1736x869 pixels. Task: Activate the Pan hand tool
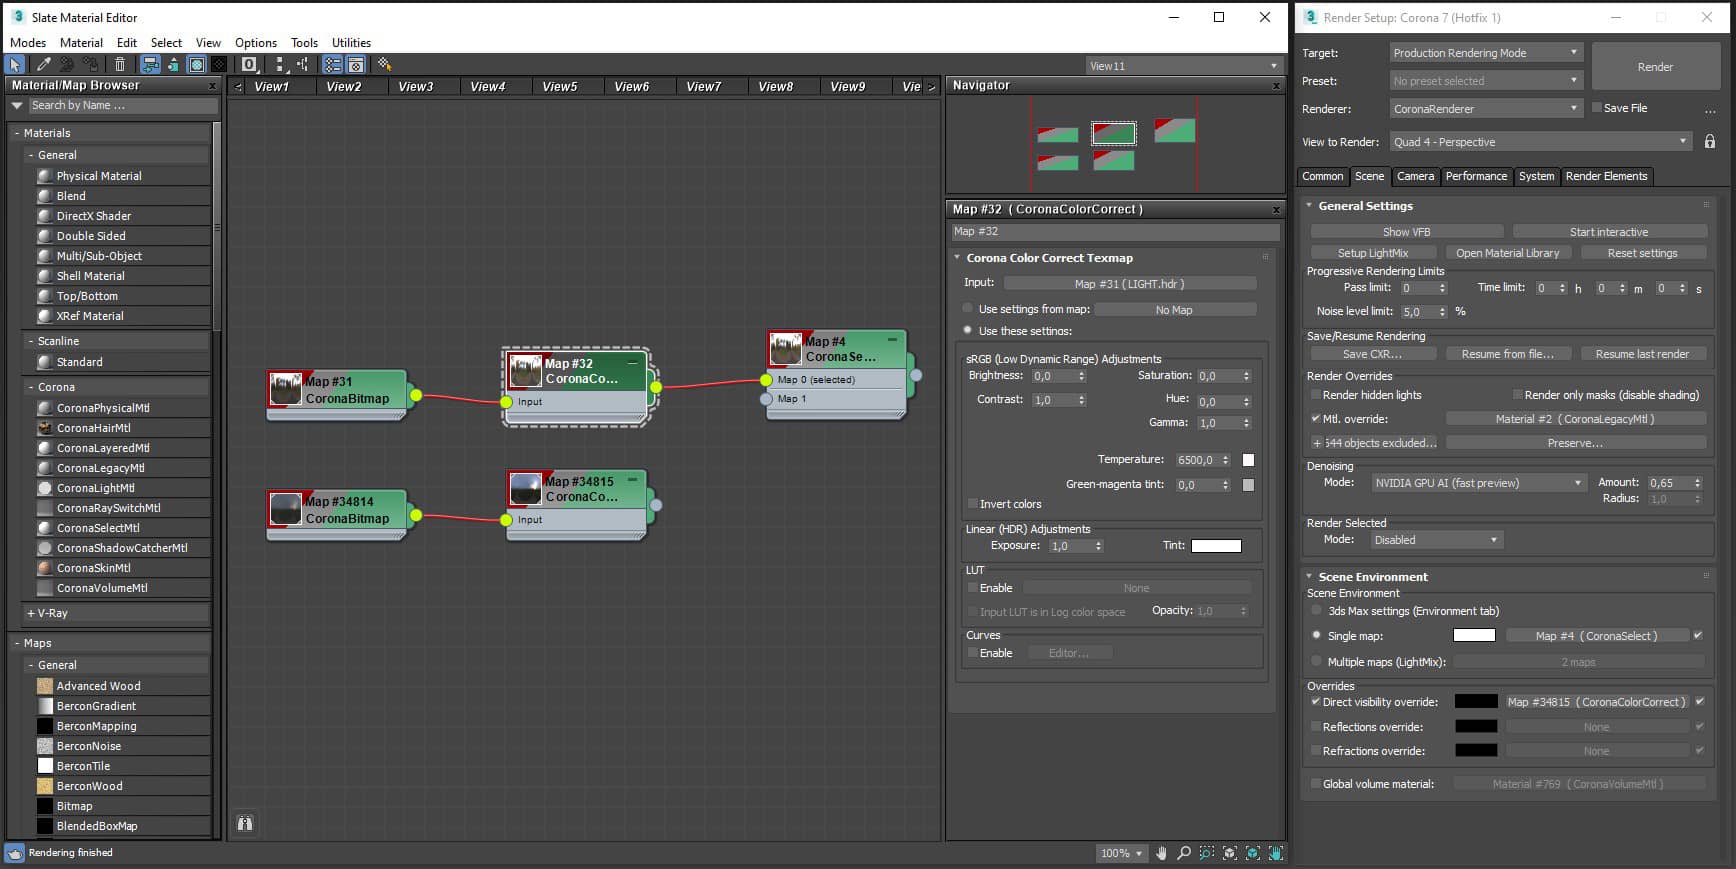1161,853
